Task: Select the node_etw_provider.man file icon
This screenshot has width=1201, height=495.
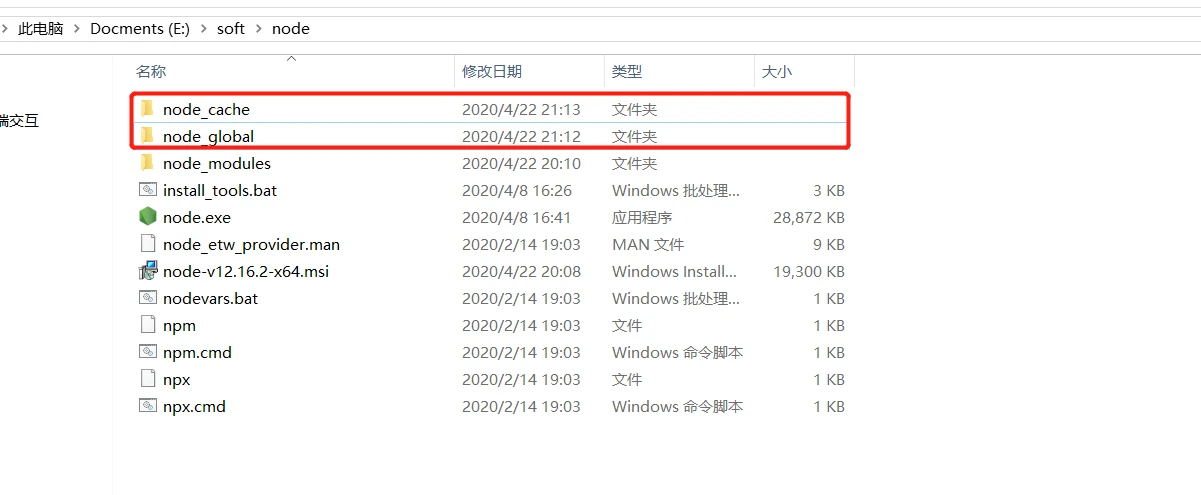Action: [x=147, y=244]
